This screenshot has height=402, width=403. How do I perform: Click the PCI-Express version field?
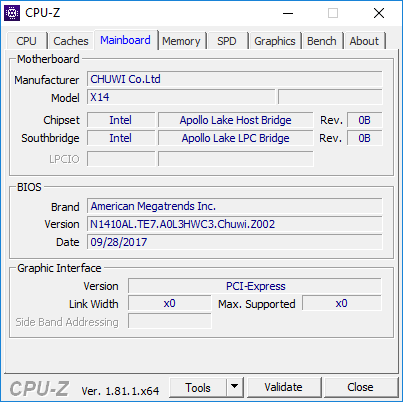[255, 286]
